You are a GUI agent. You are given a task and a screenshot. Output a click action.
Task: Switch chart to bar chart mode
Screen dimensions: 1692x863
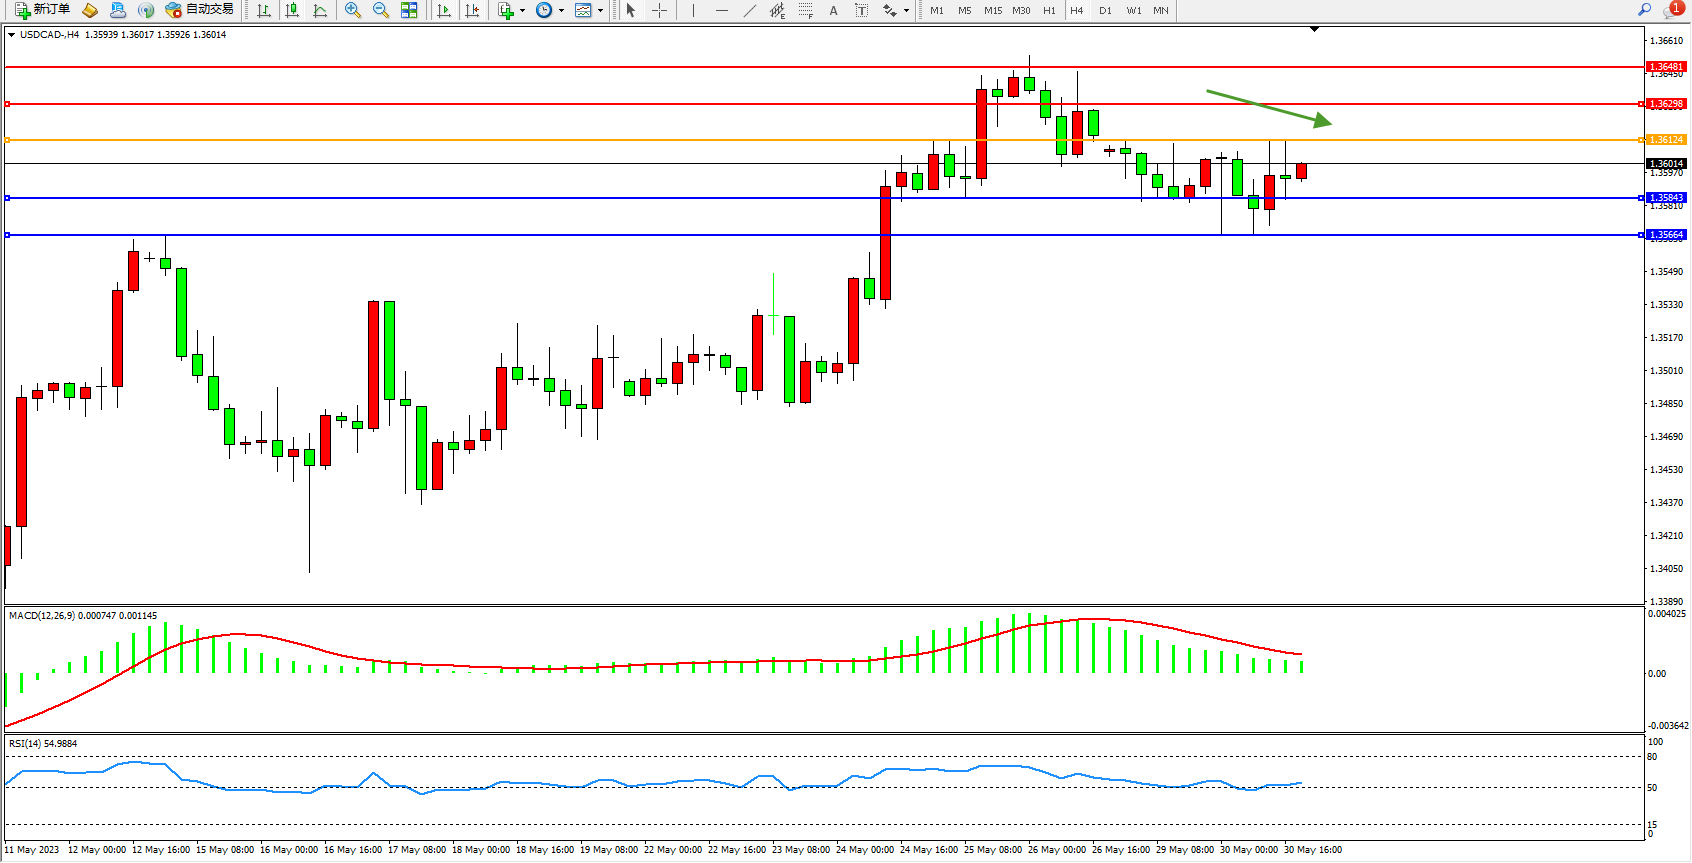coord(264,10)
